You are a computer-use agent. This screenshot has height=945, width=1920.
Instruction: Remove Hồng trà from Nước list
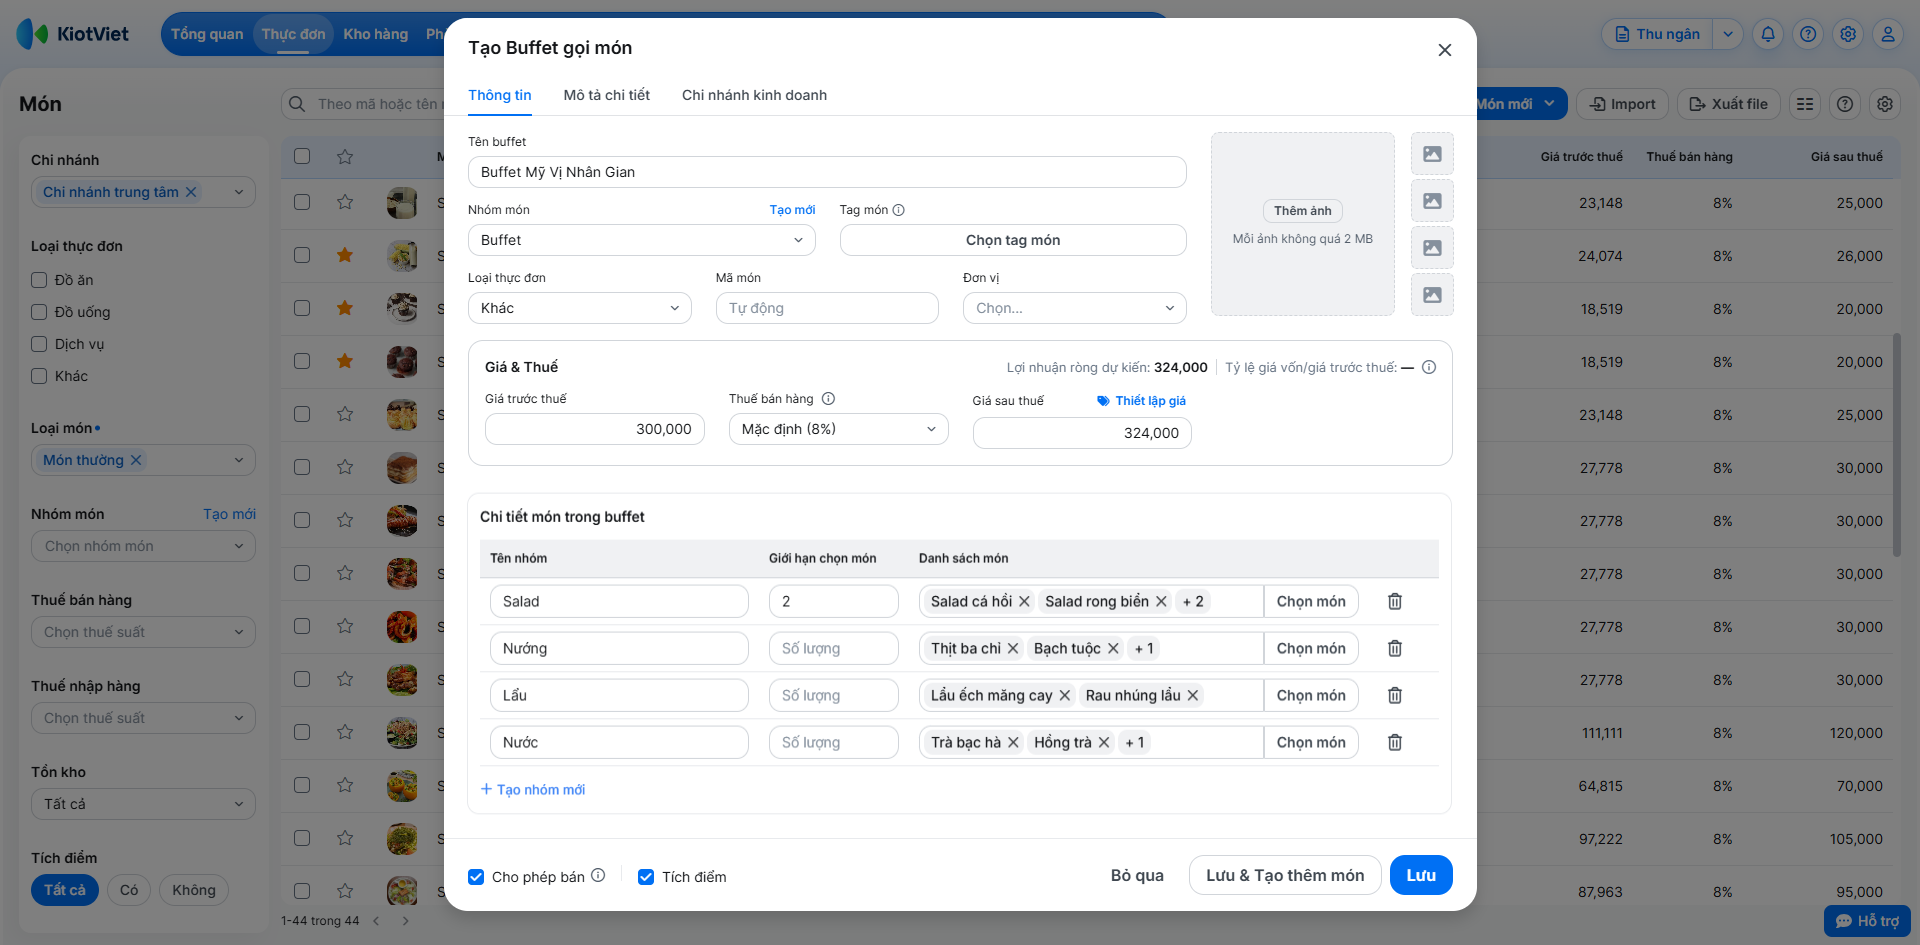(1104, 742)
